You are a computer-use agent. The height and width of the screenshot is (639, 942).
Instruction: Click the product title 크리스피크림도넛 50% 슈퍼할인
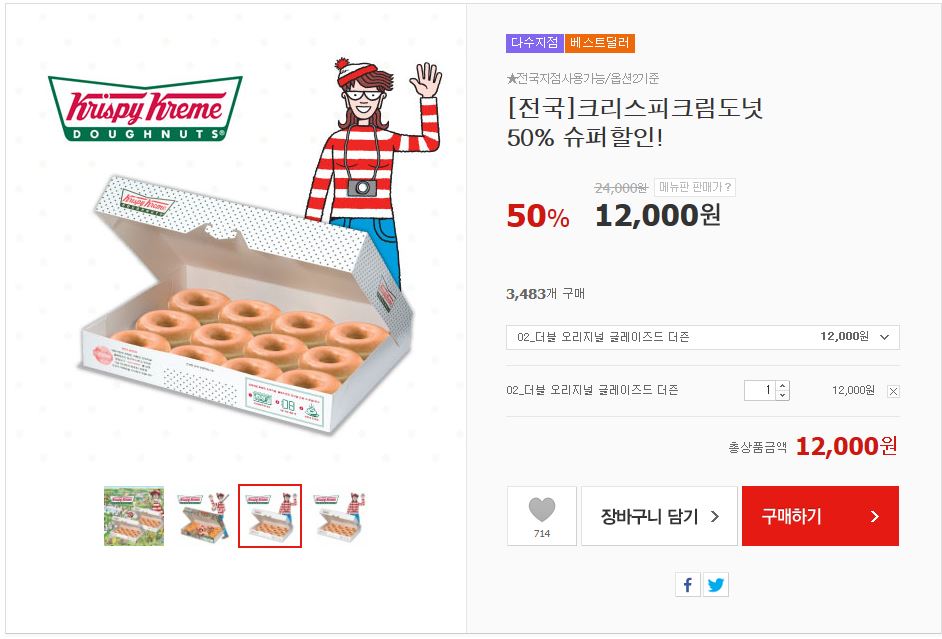click(x=635, y=123)
